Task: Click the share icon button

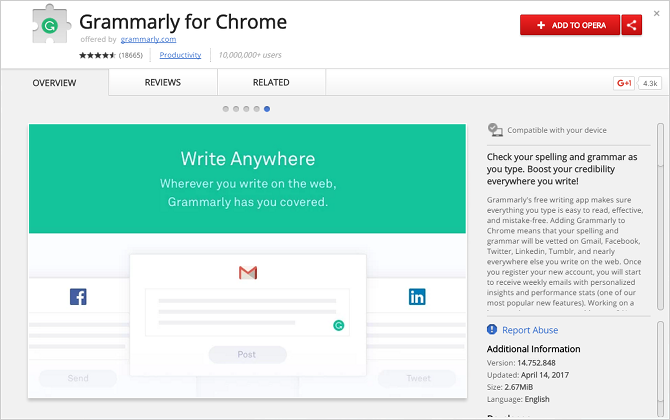Action: (x=632, y=25)
